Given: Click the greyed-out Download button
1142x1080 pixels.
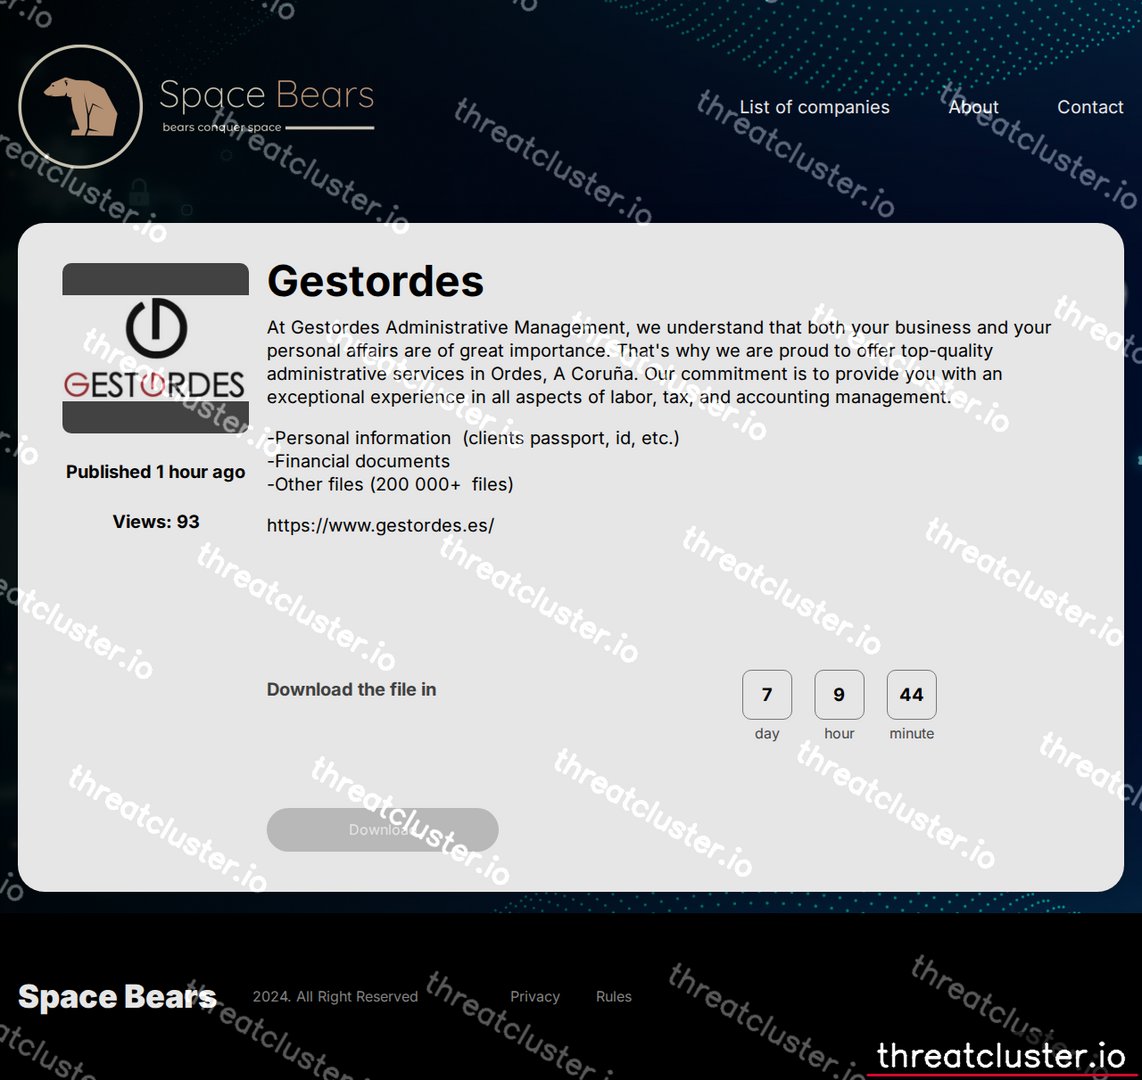Looking at the screenshot, I should click(x=382, y=829).
